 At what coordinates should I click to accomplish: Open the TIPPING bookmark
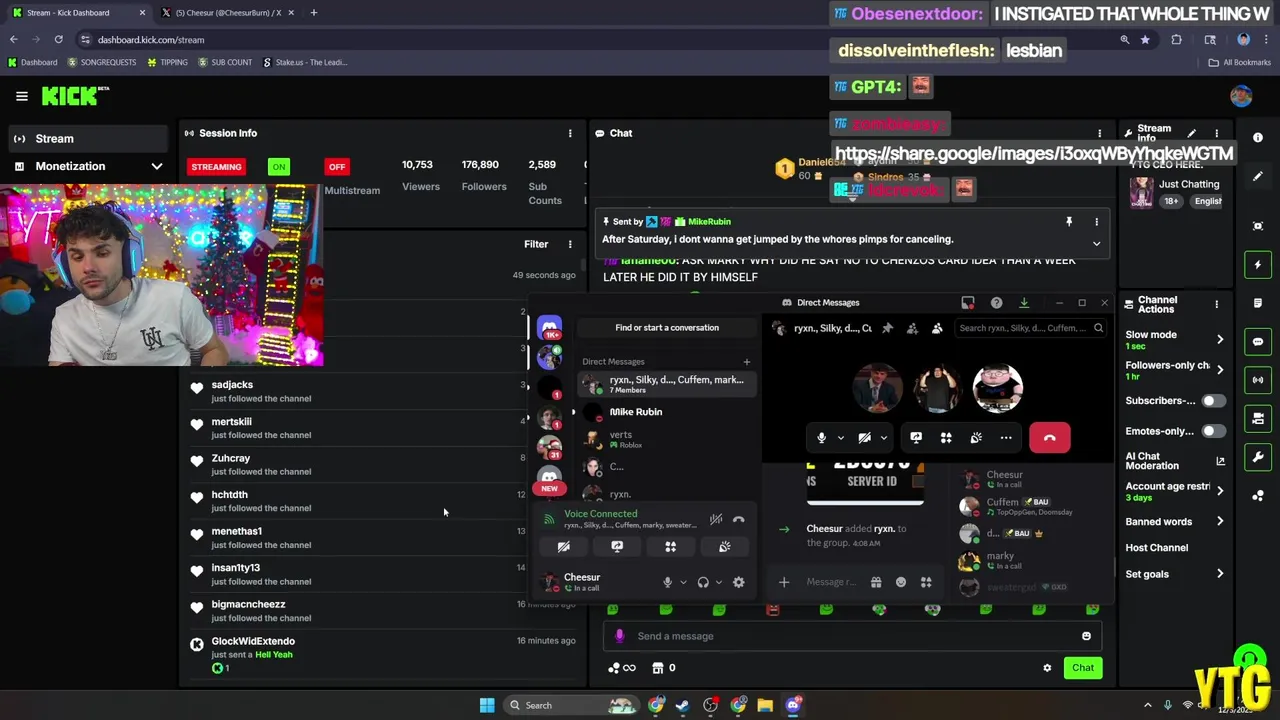167,62
